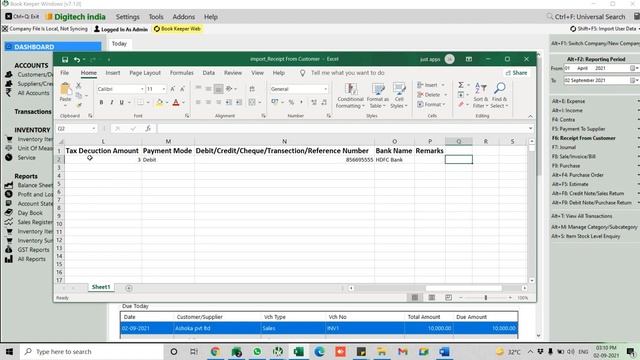Click into the Excel formula bar

click(342, 129)
